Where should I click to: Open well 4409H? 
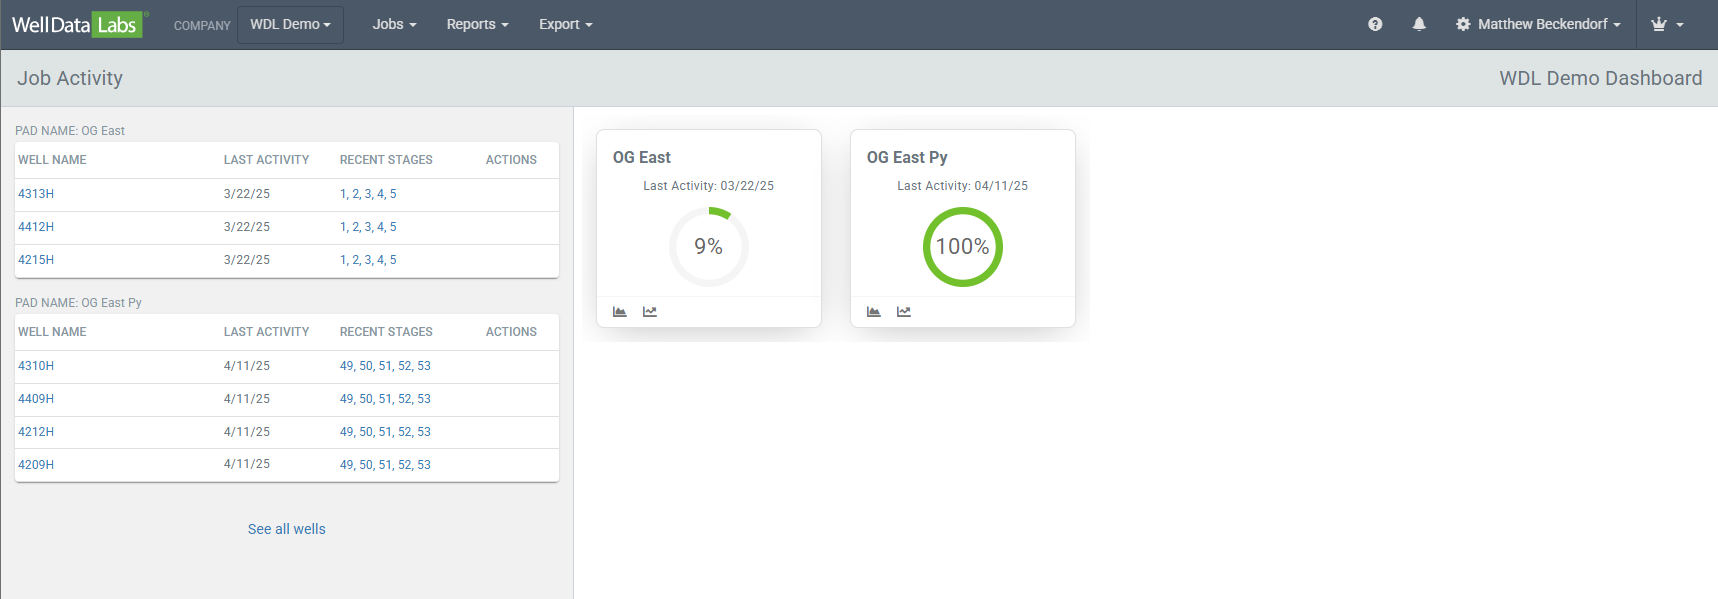(x=36, y=399)
